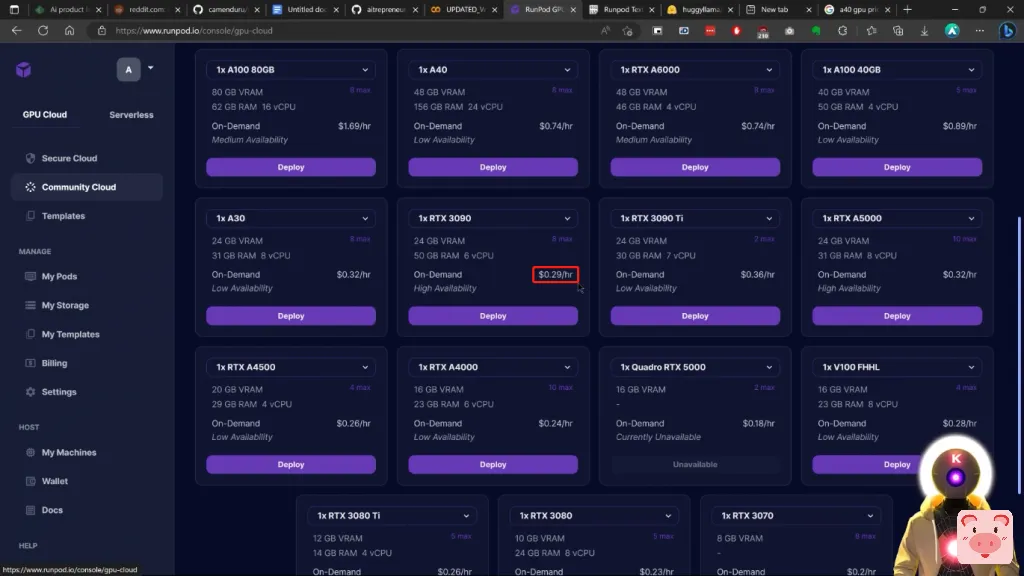Open the My Machines icon
This screenshot has height=576, width=1024.
pos(30,452)
